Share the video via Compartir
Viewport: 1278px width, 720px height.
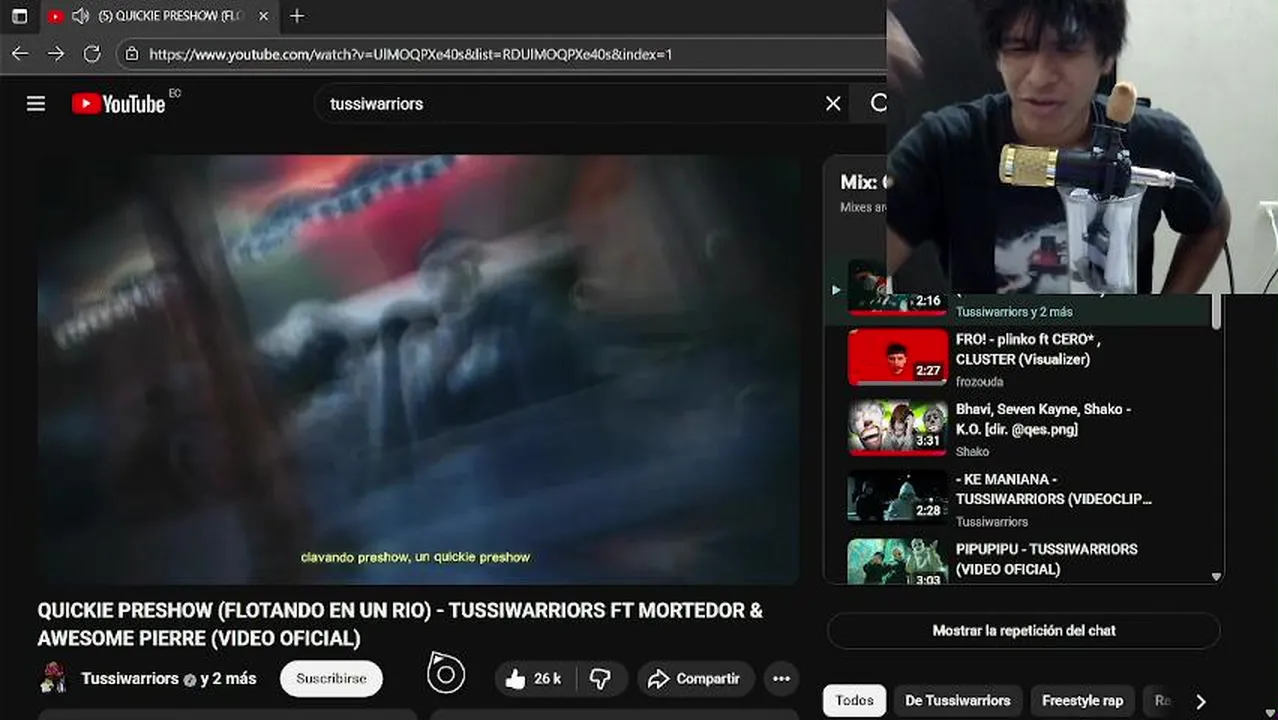pos(696,679)
